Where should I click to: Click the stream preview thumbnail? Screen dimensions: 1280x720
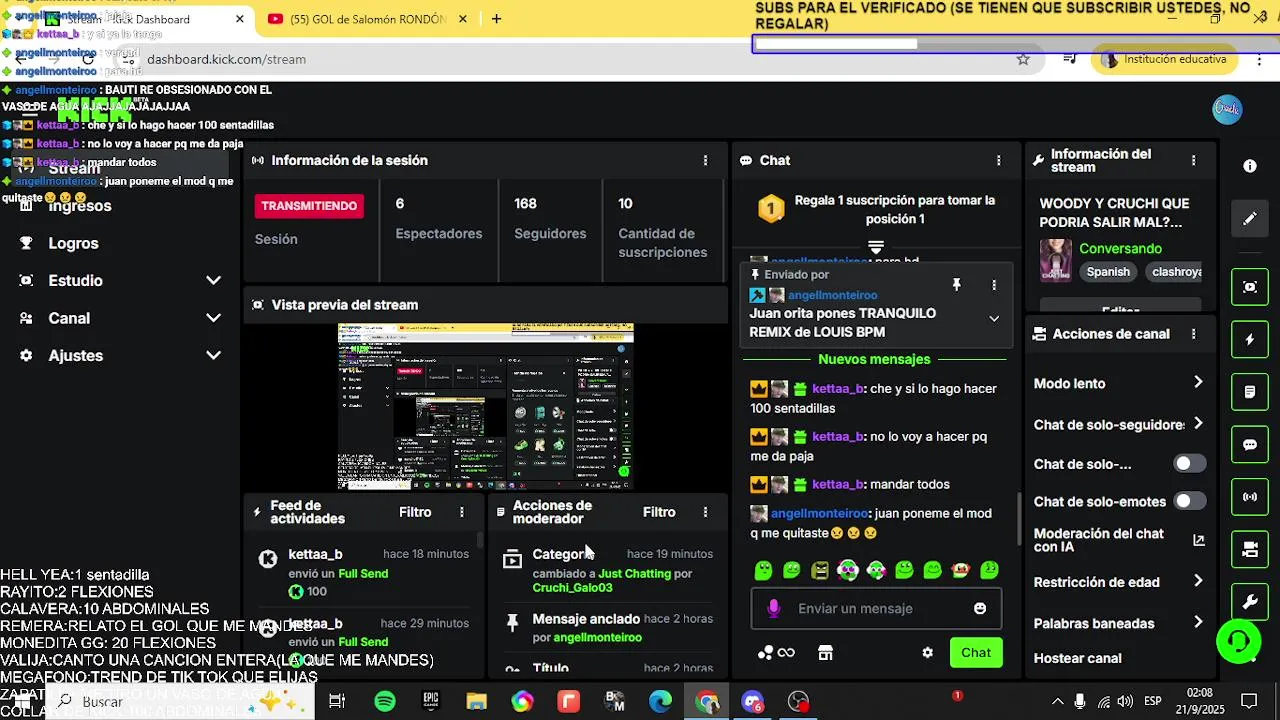[485, 406]
